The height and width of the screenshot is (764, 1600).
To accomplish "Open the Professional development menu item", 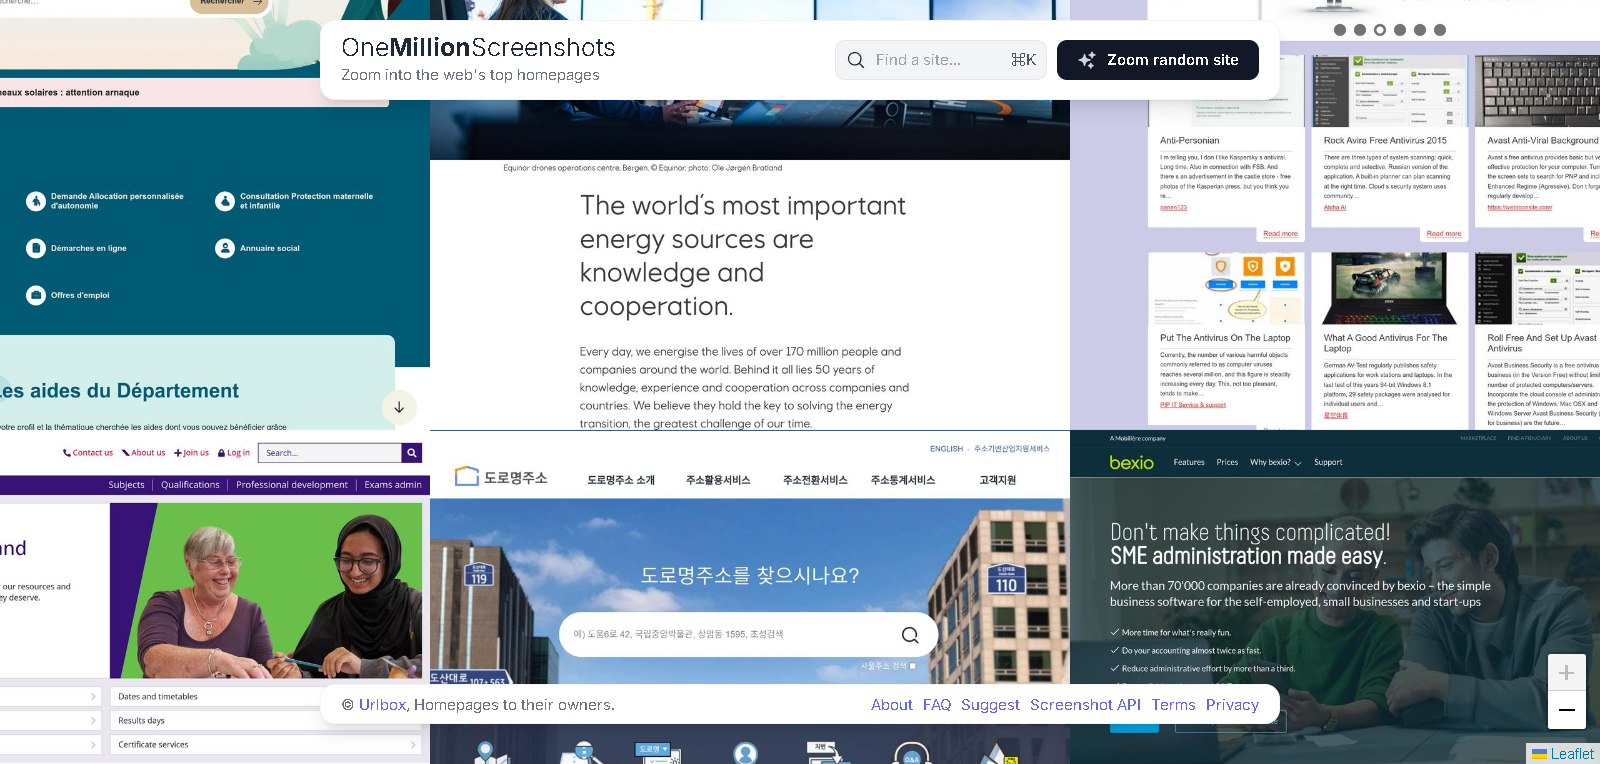I will coord(292,485).
